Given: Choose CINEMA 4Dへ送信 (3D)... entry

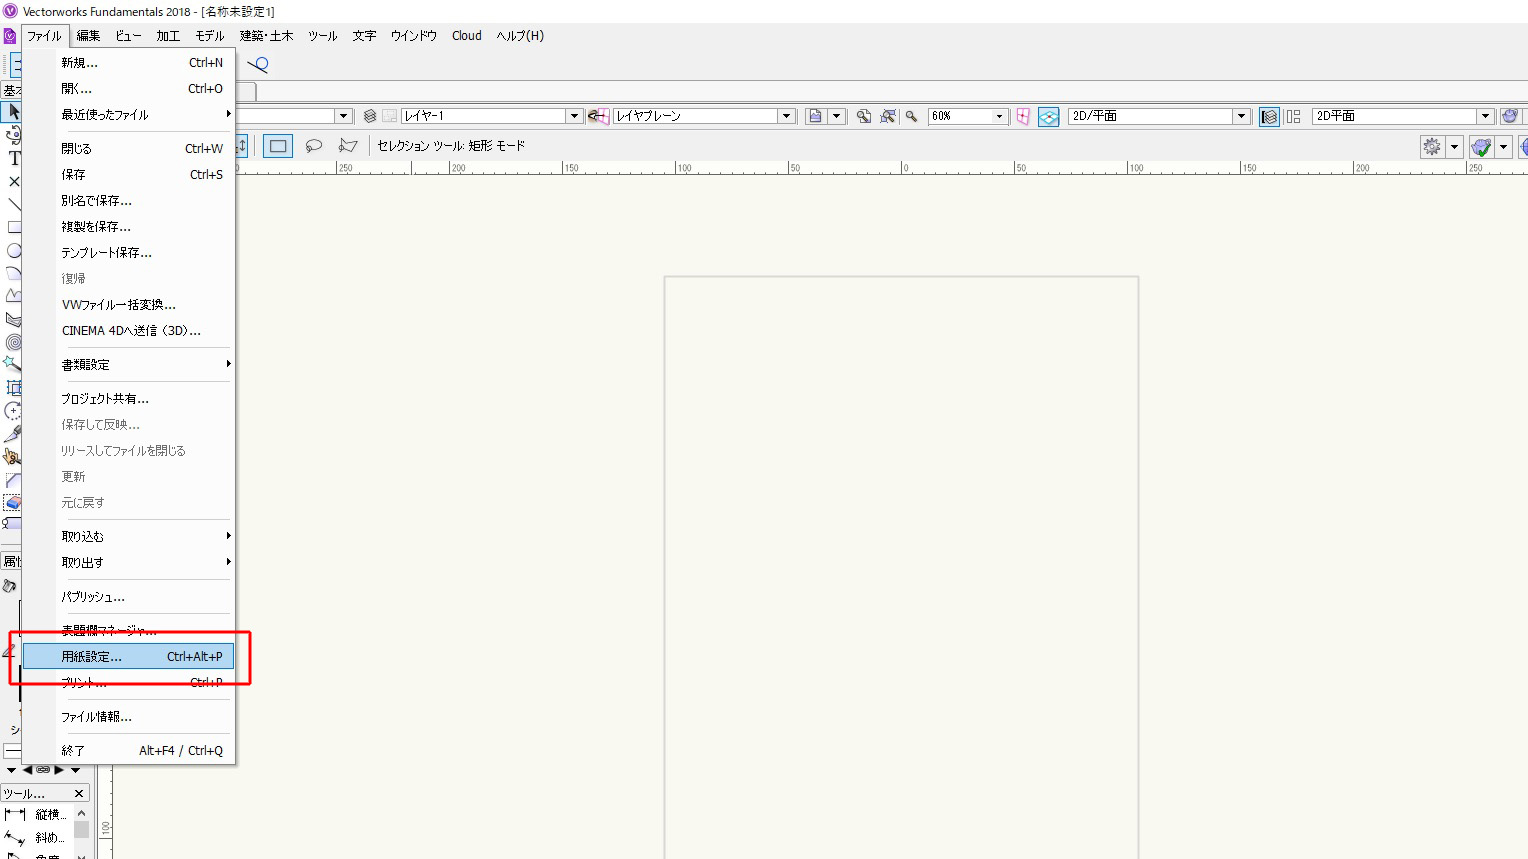Looking at the screenshot, I should [x=129, y=330].
